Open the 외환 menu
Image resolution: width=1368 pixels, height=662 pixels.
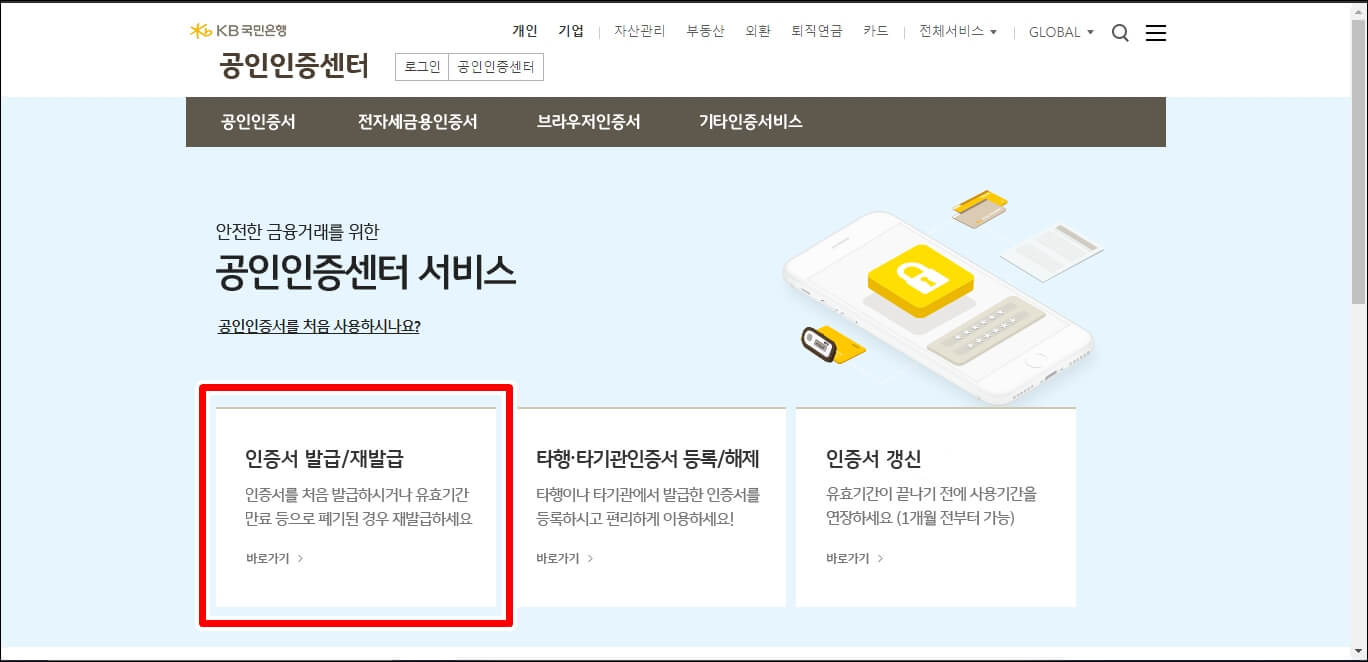click(x=758, y=31)
